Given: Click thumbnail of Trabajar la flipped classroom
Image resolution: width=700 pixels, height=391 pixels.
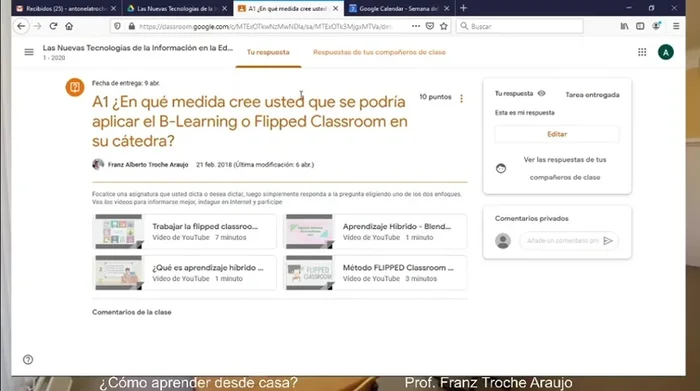Looking at the screenshot, I should click(118, 232).
